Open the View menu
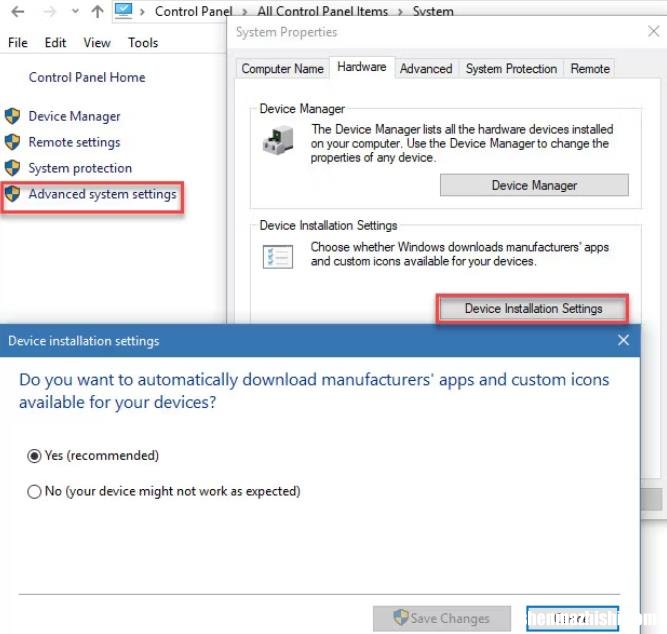The height and width of the screenshot is (634, 667). click(97, 43)
